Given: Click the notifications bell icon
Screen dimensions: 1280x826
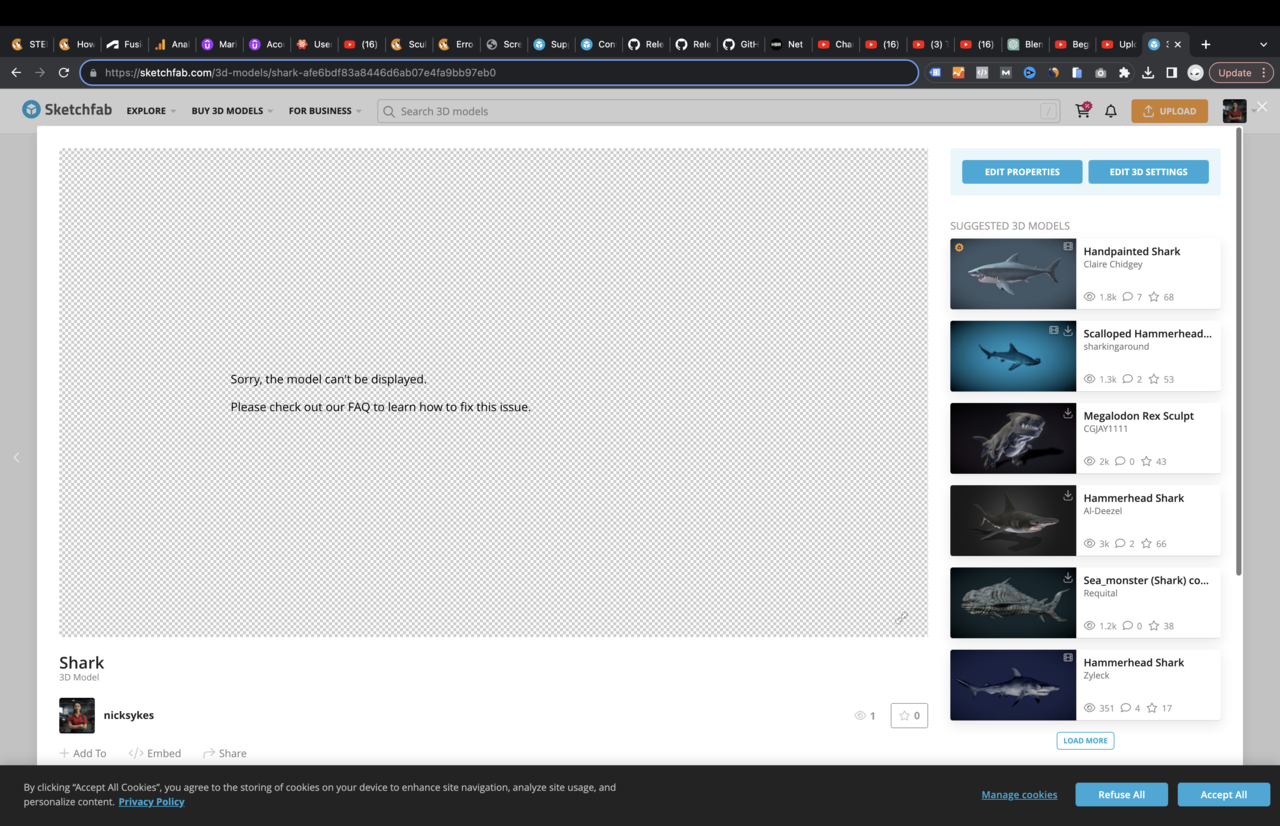Looking at the screenshot, I should [1110, 111].
